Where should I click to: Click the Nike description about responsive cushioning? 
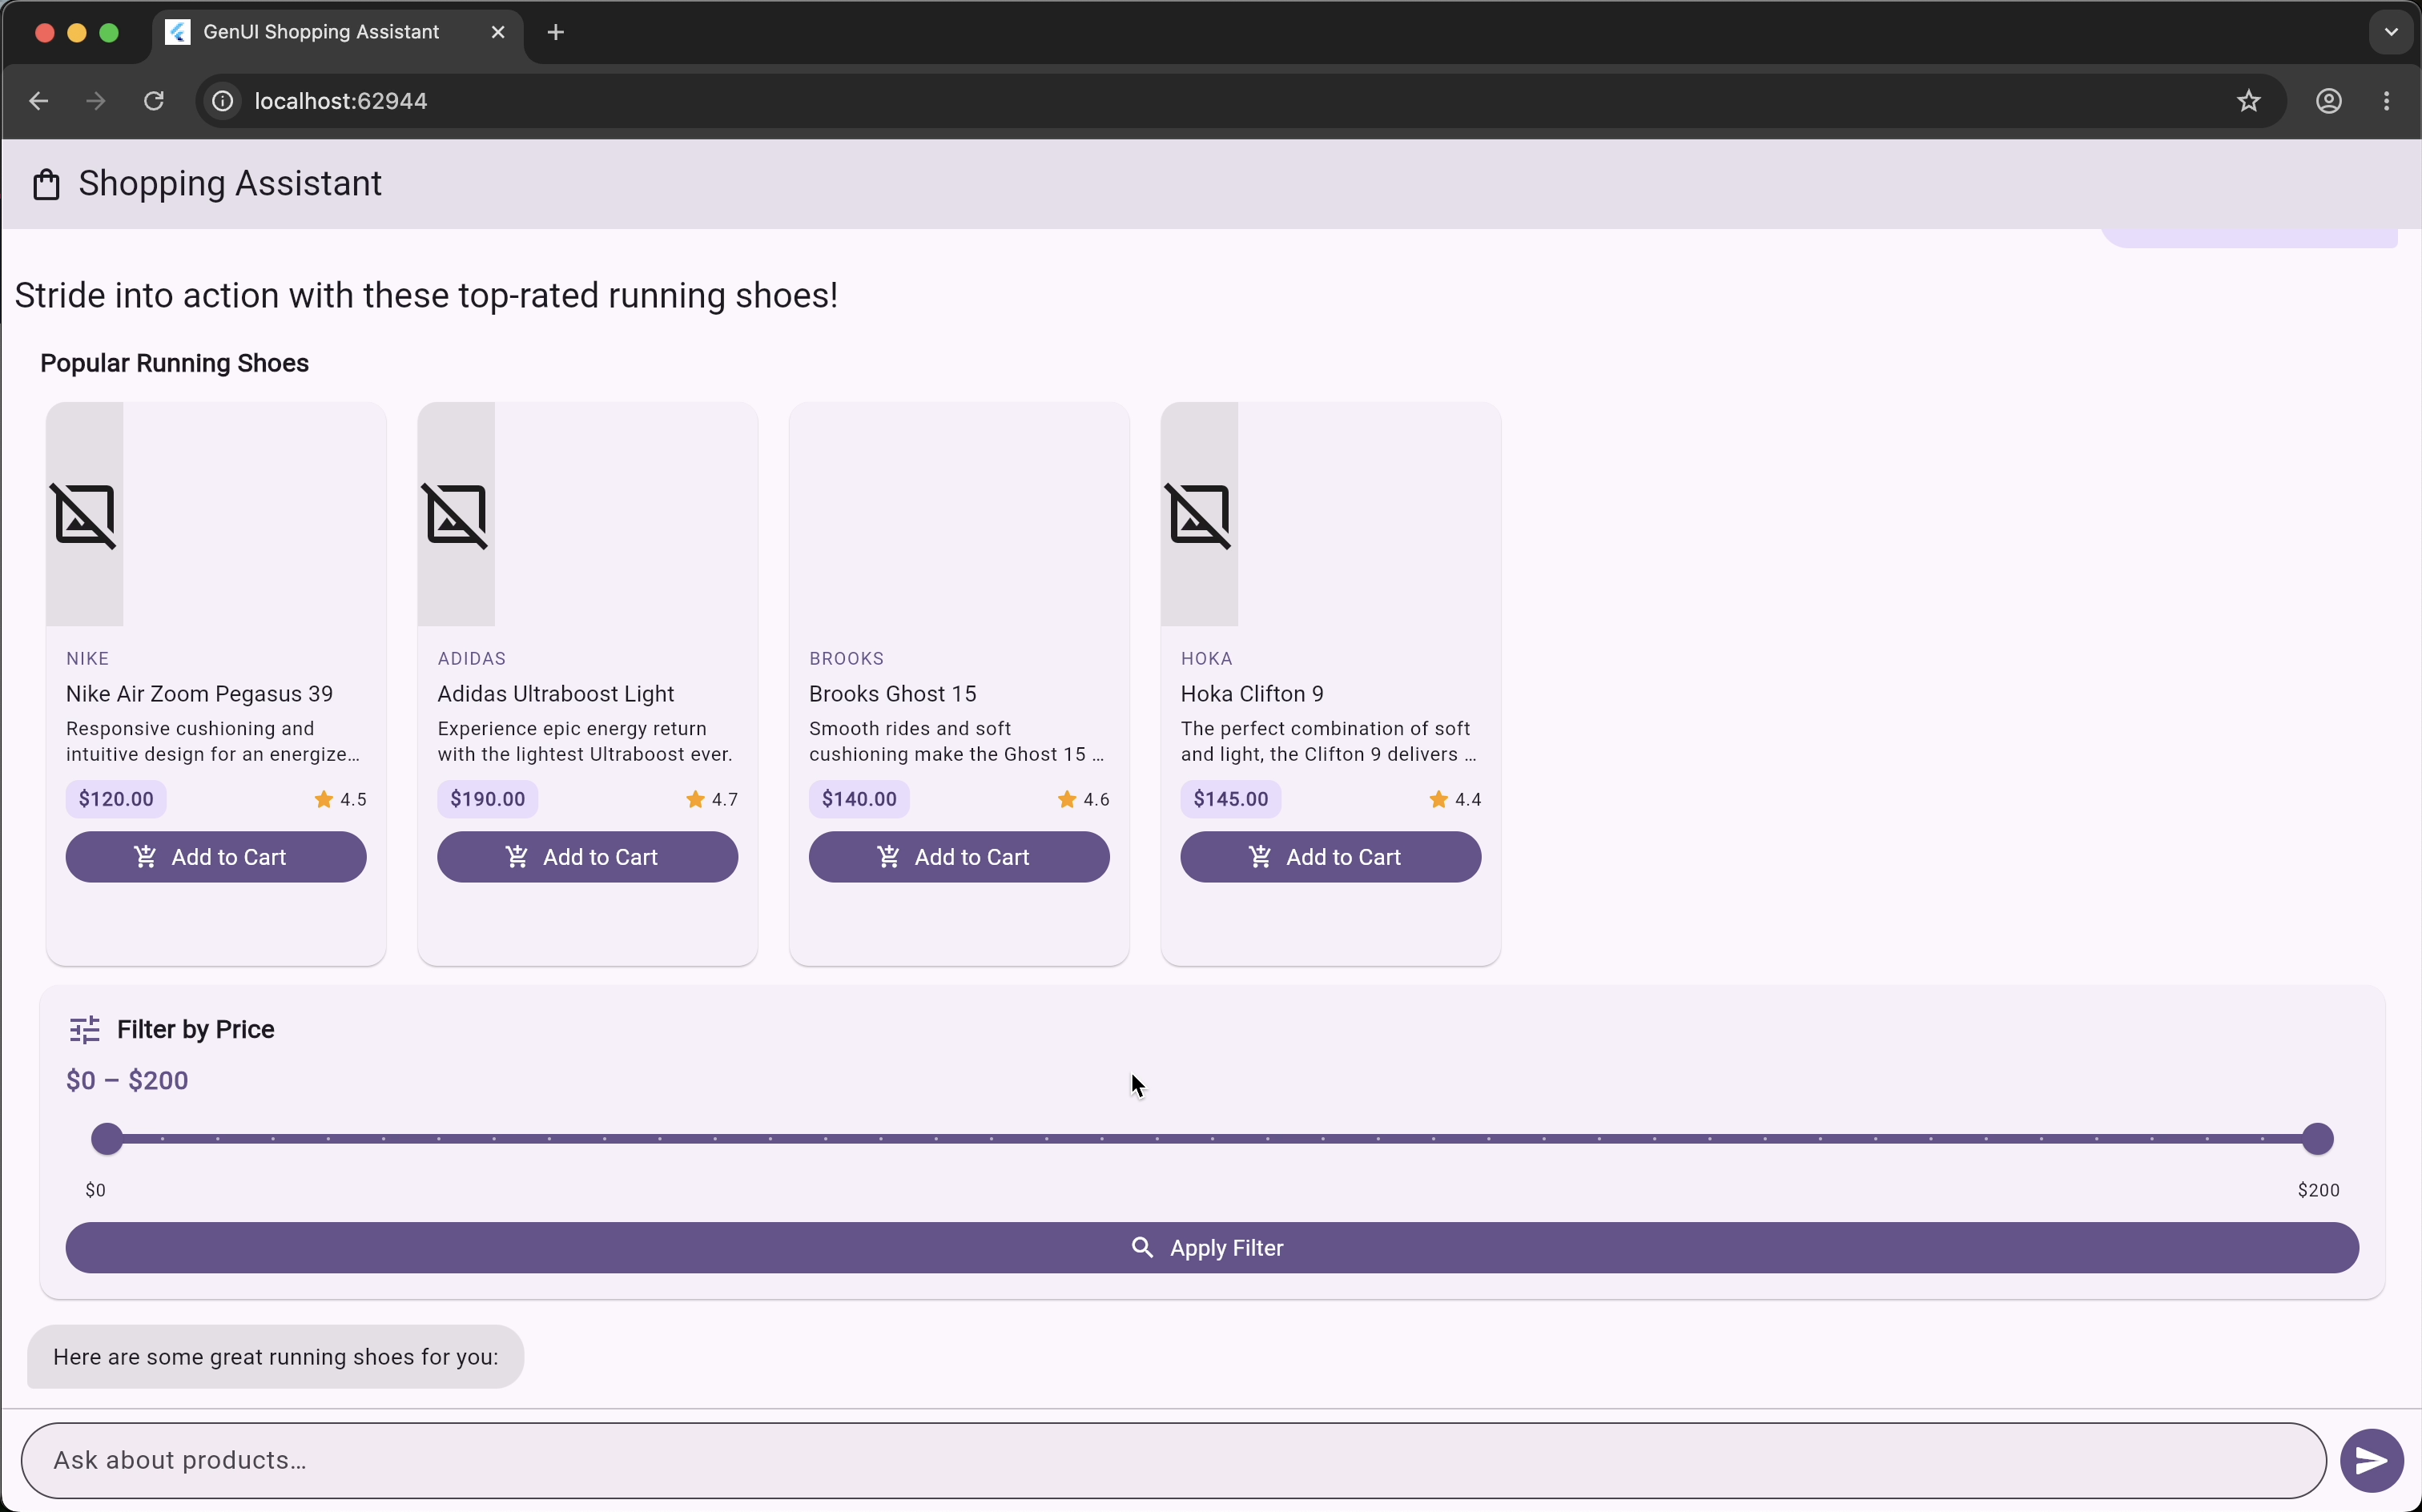point(213,742)
